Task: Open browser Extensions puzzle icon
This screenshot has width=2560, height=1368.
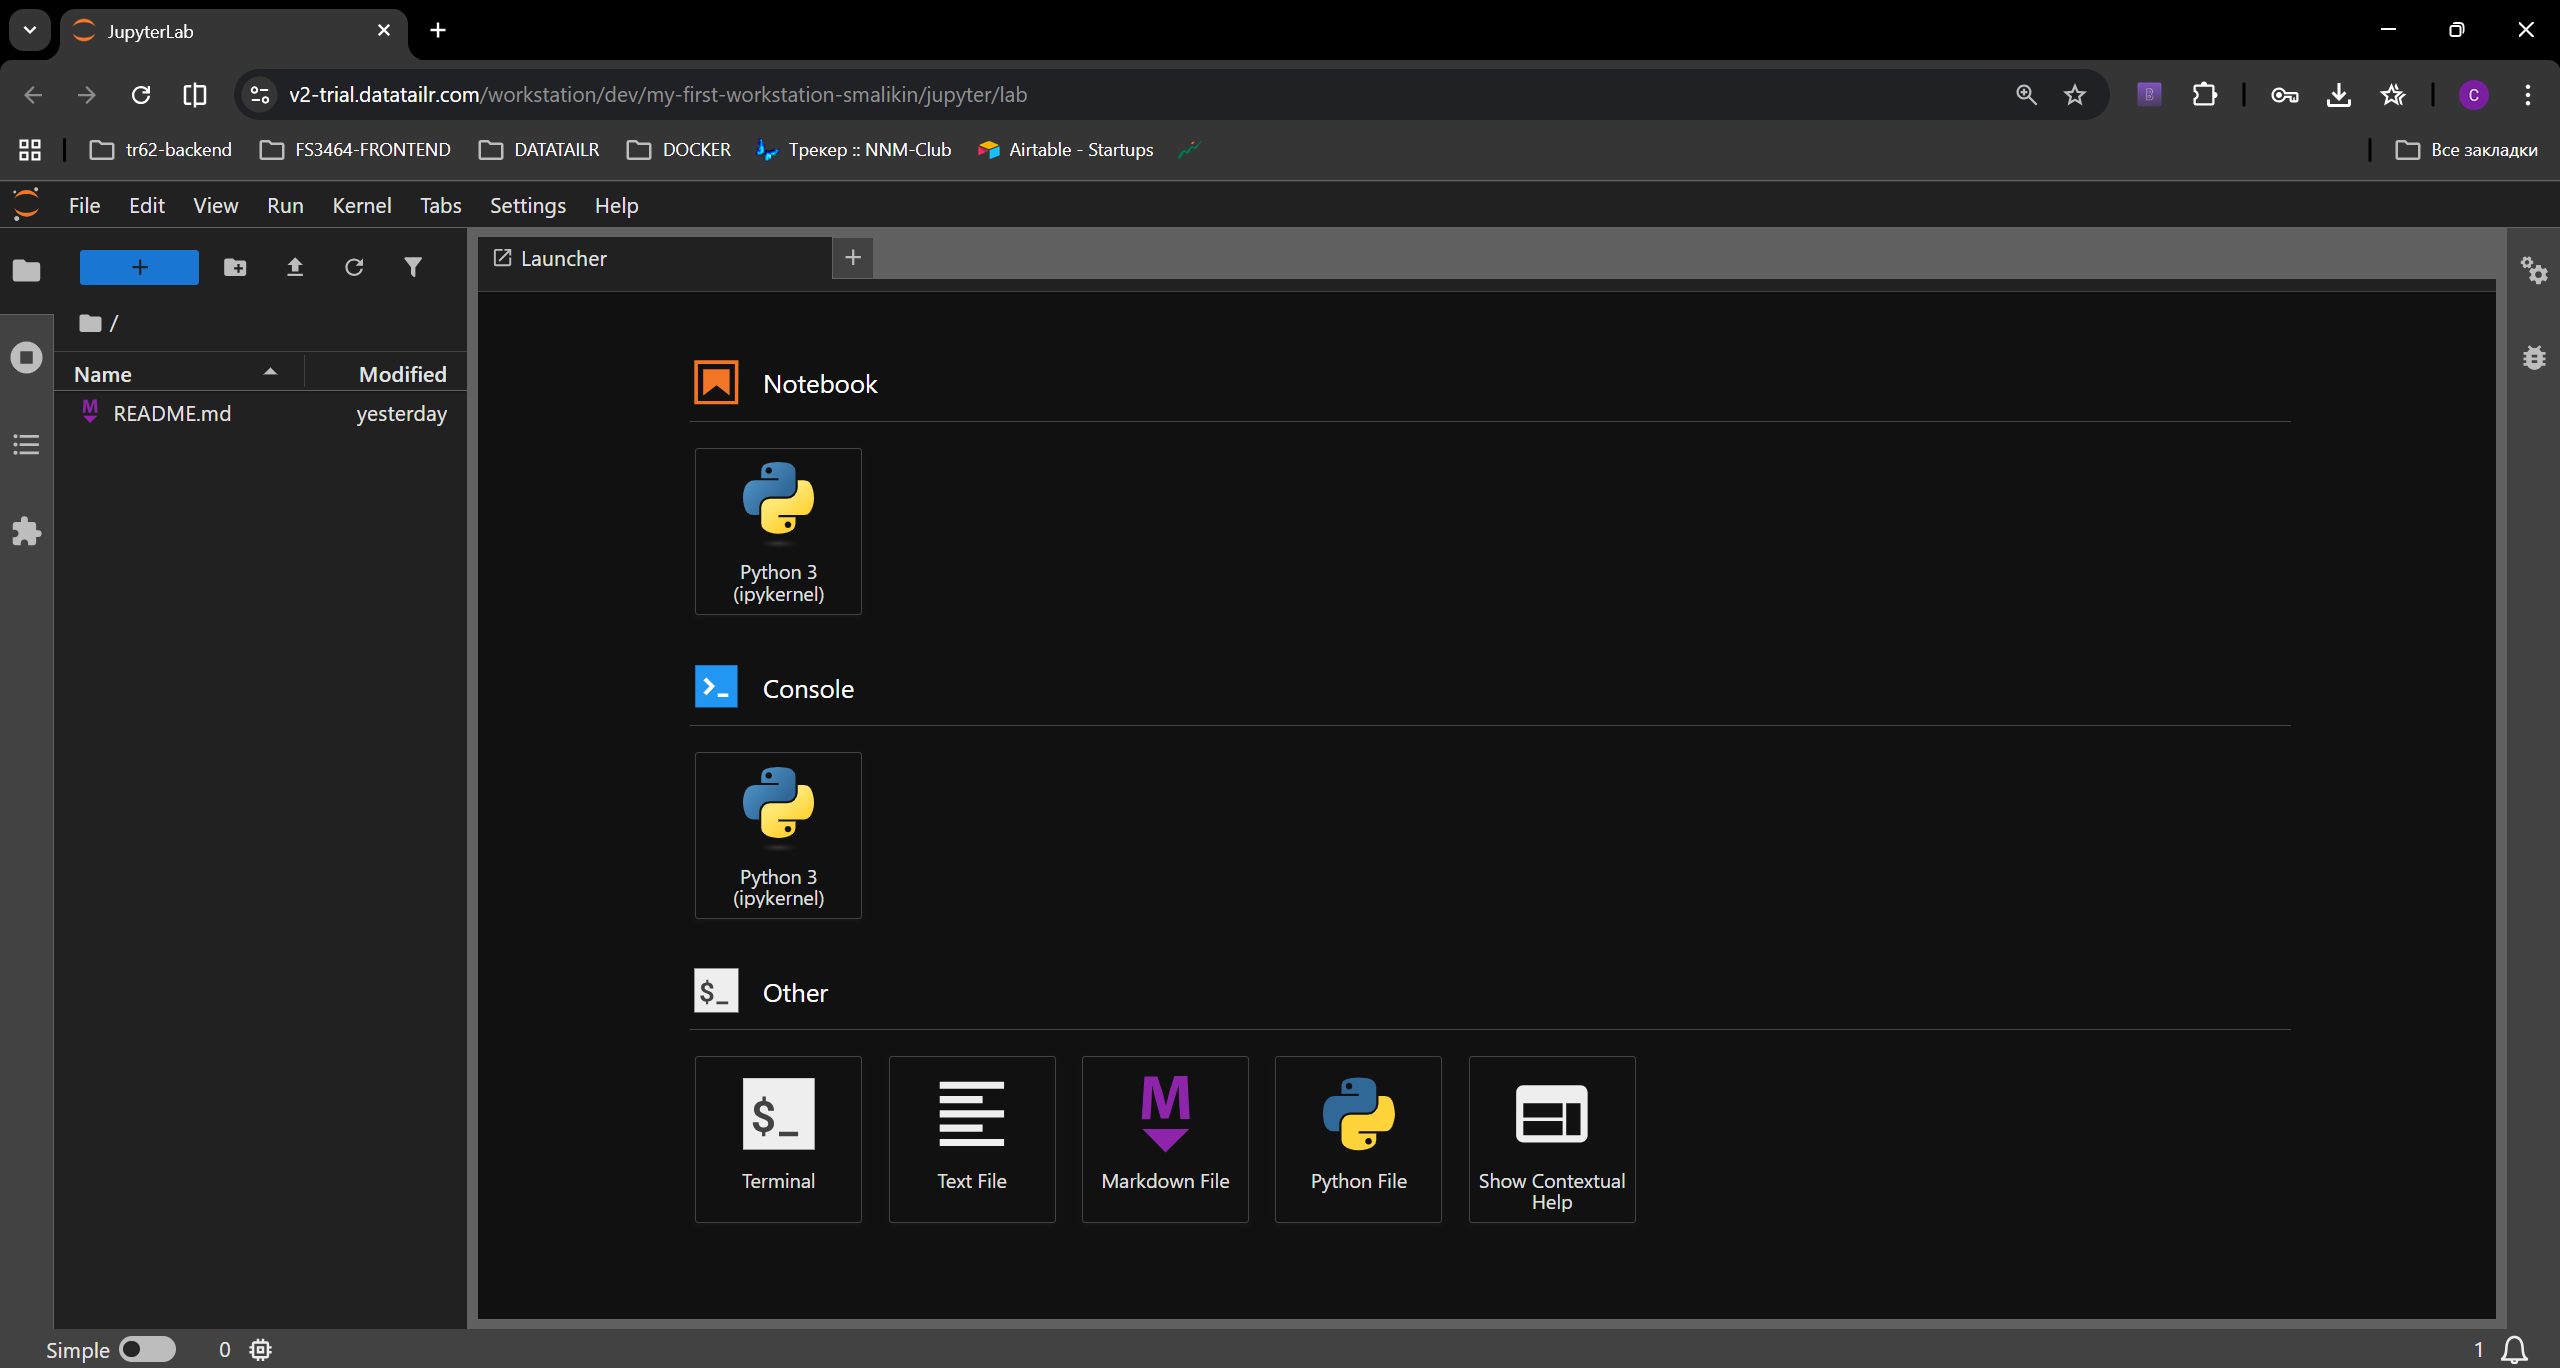Action: pyautogui.click(x=2205, y=95)
